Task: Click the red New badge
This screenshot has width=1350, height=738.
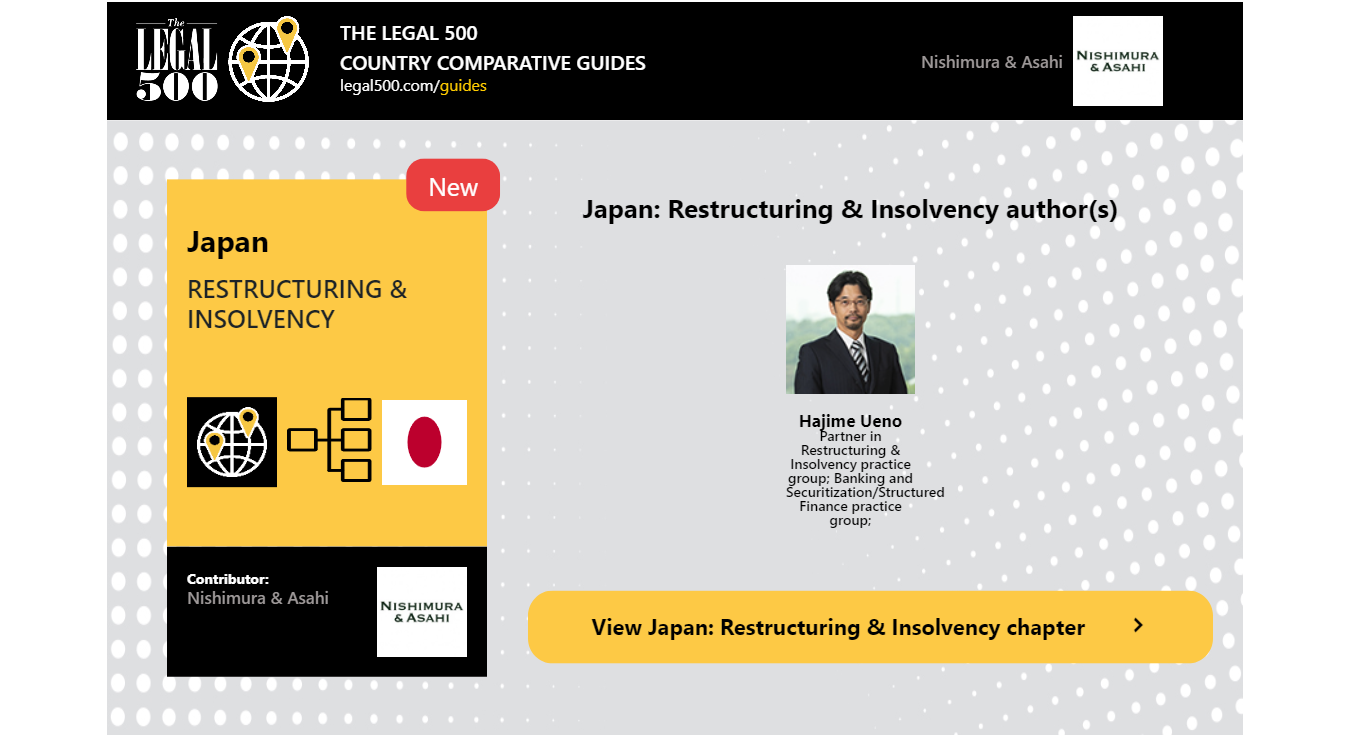Action: 453,186
